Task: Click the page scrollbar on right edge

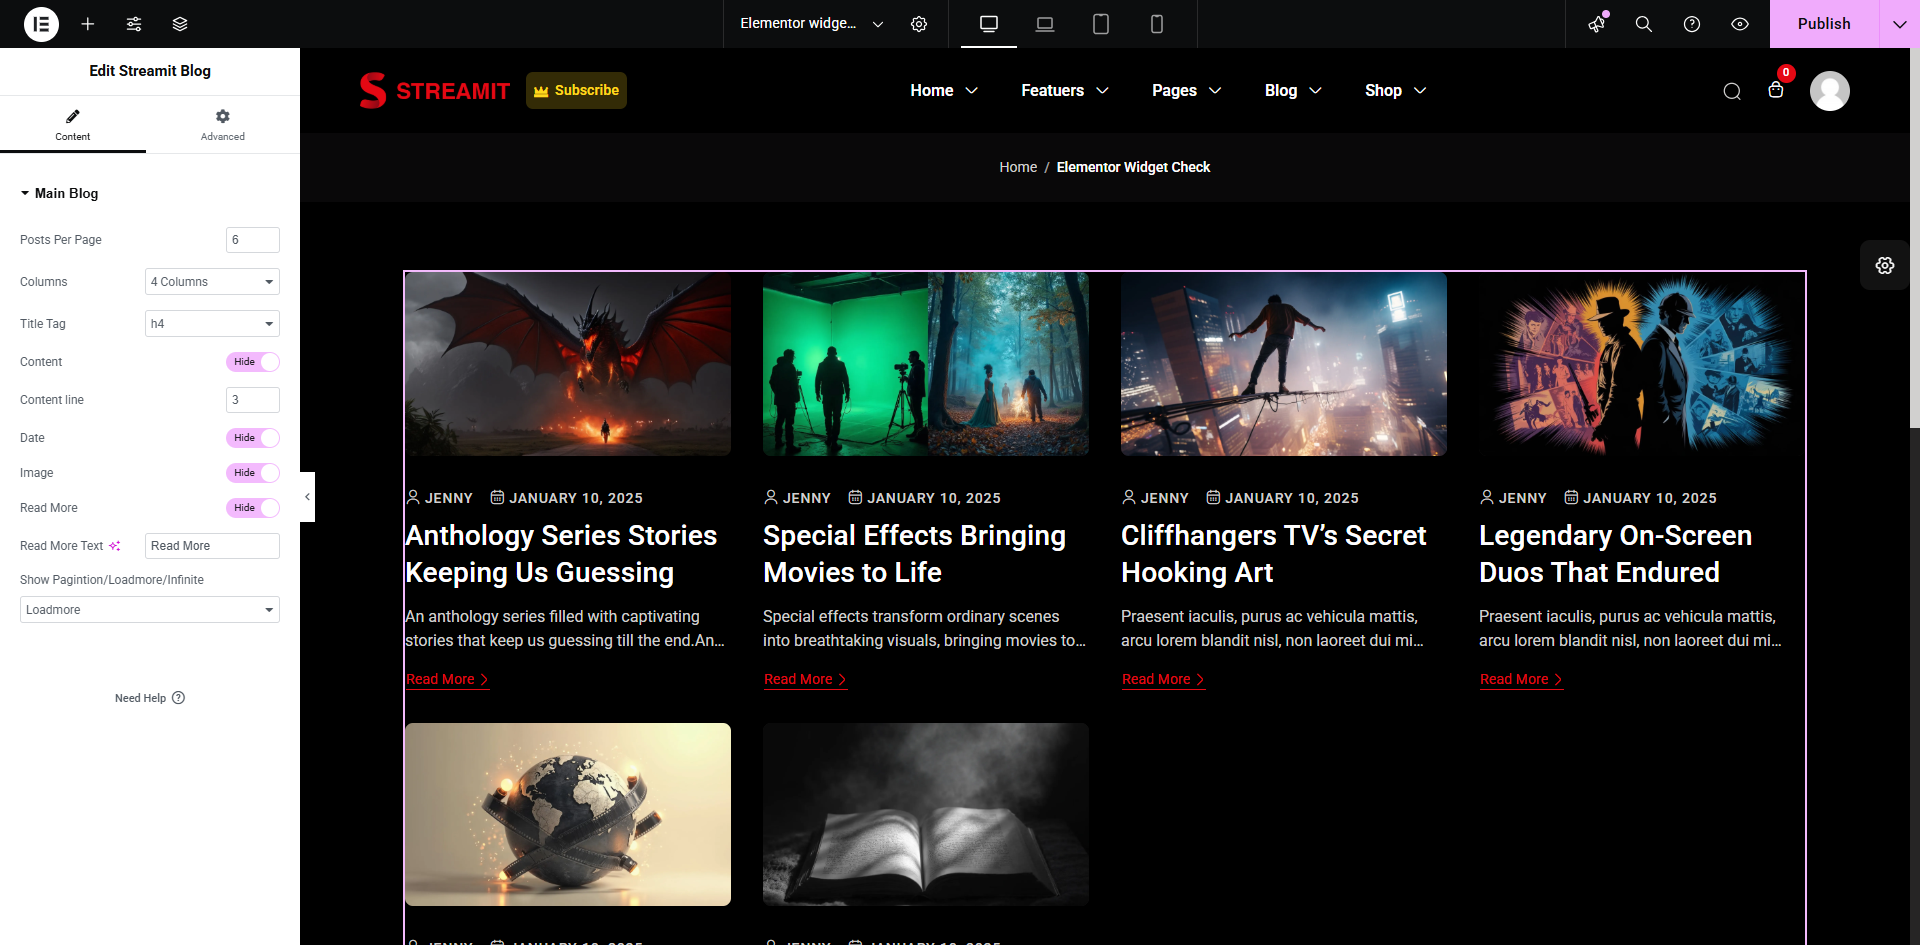Action: [1914, 240]
